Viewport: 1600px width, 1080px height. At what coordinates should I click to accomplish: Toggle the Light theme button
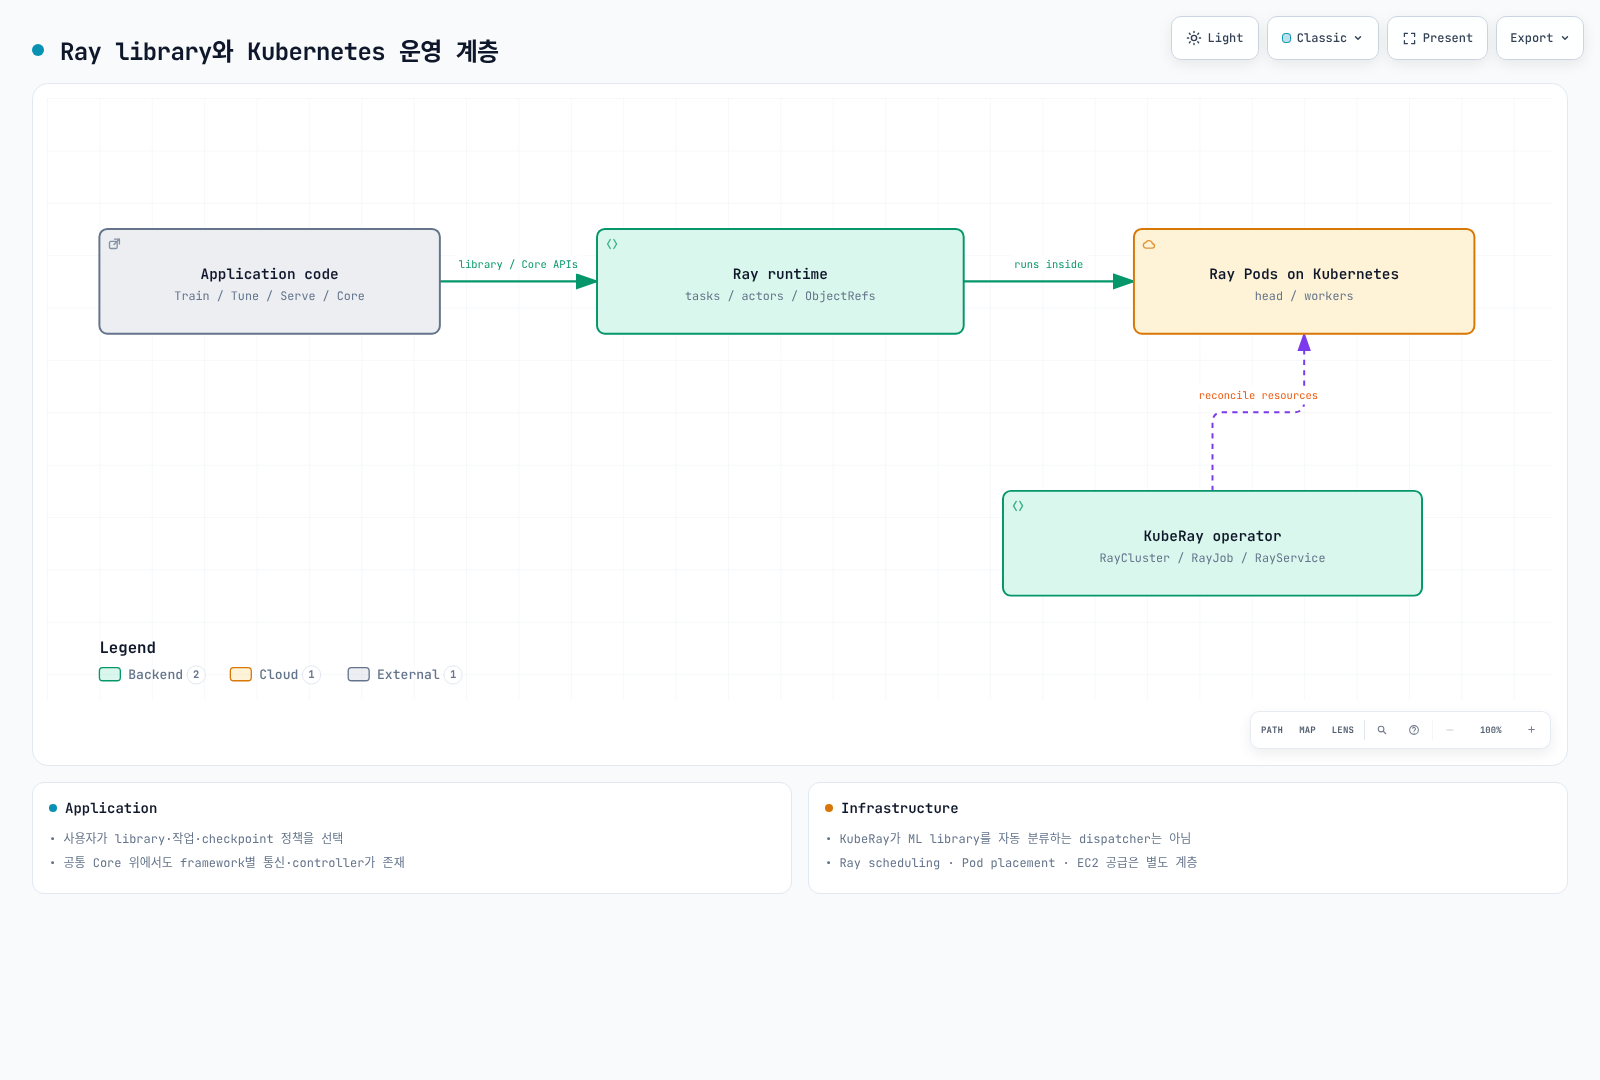(1215, 38)
